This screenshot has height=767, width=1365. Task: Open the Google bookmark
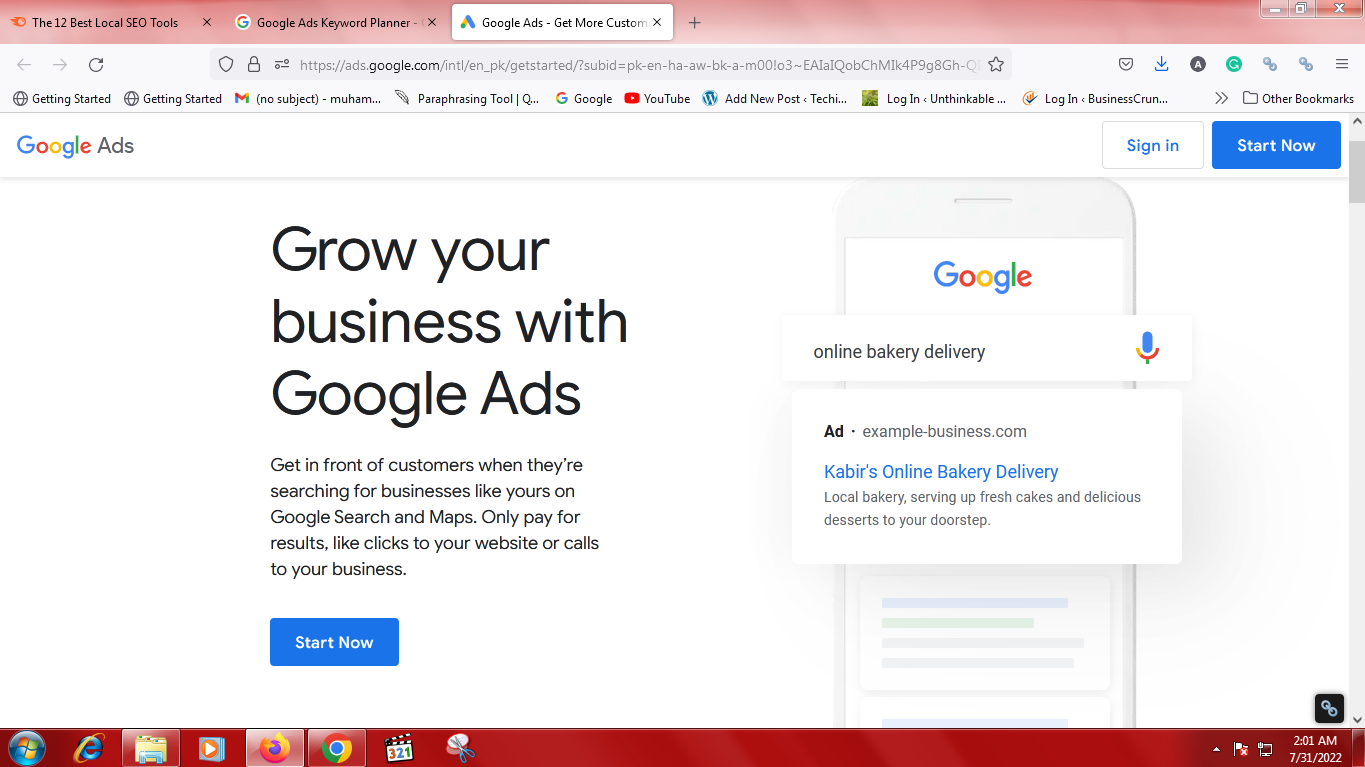(583, 98)
